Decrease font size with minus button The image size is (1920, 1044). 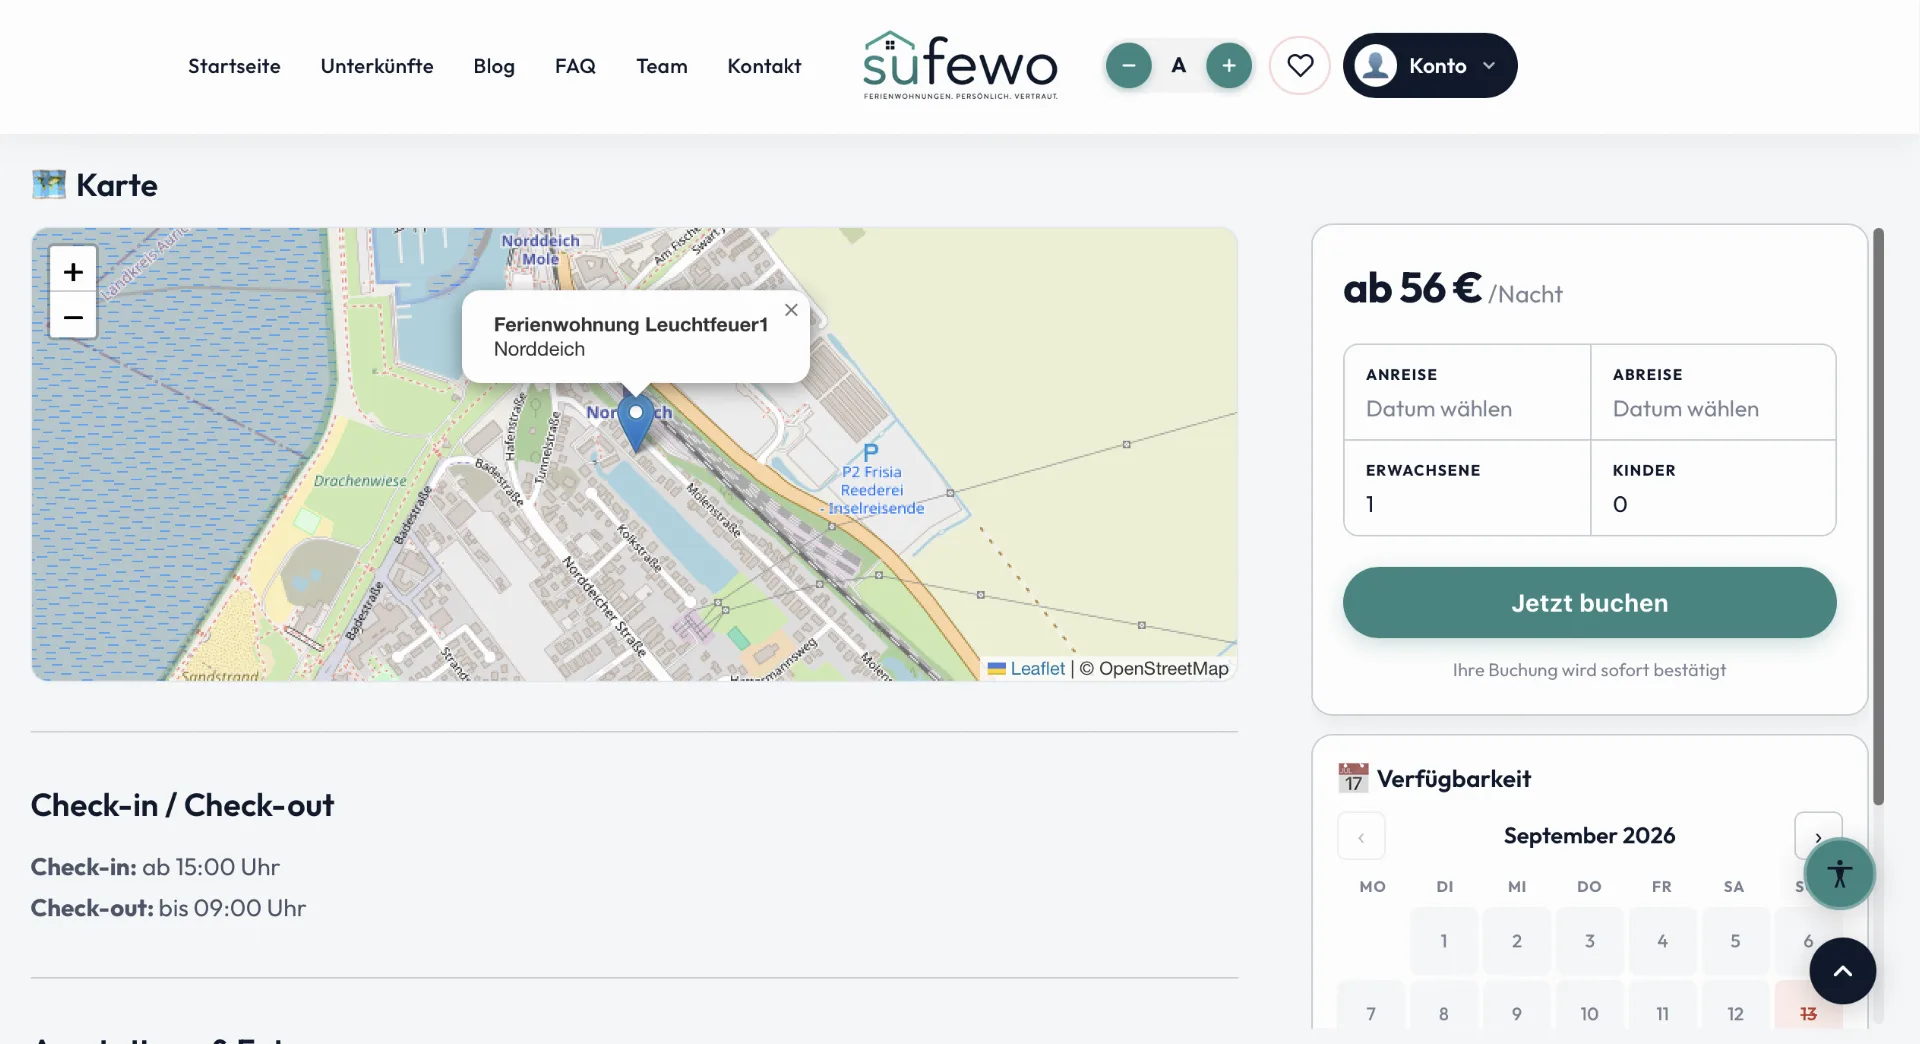[1129, 66]
